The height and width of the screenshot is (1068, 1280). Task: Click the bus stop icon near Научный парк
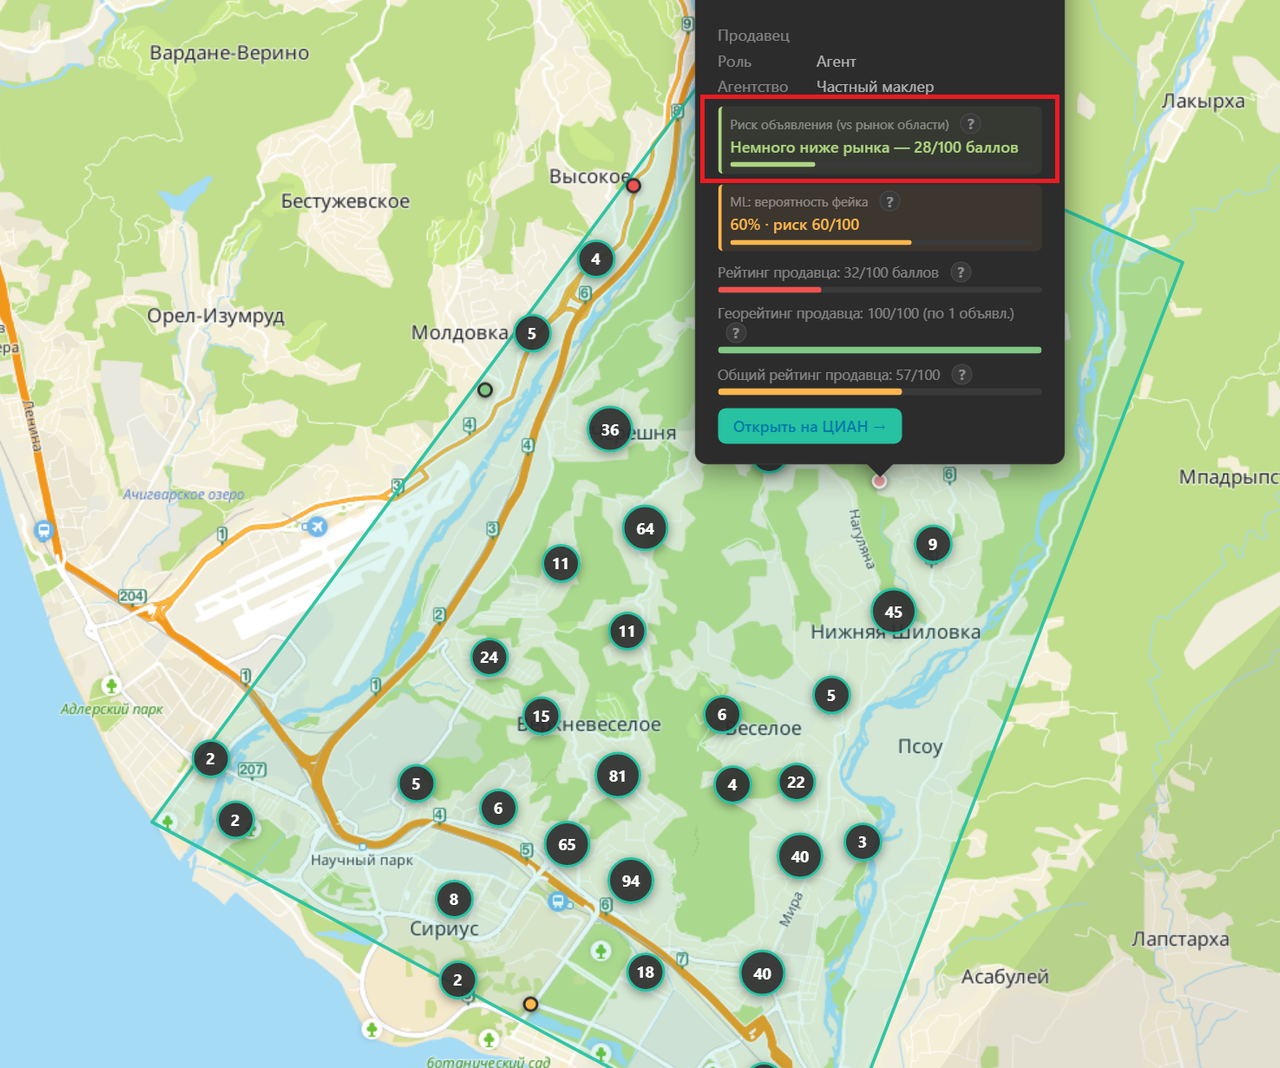pos(558,902)
